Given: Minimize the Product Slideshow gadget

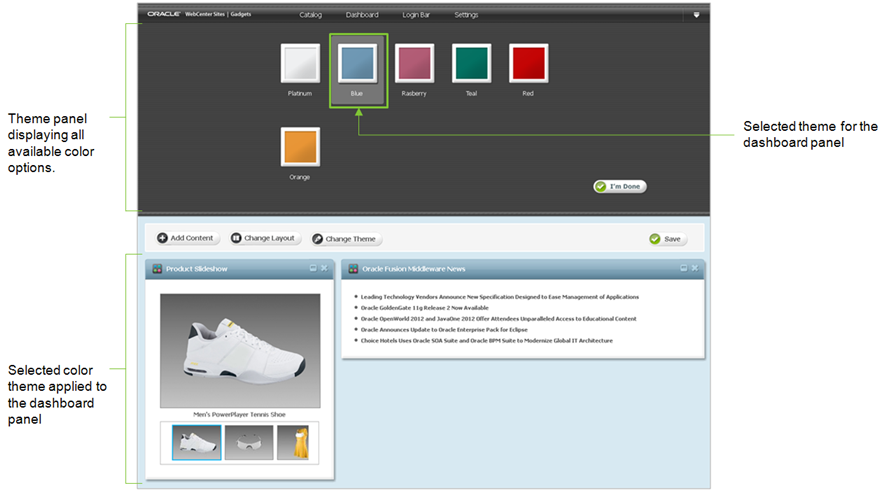Looking at the screenshot, I should tap(313, 268).
